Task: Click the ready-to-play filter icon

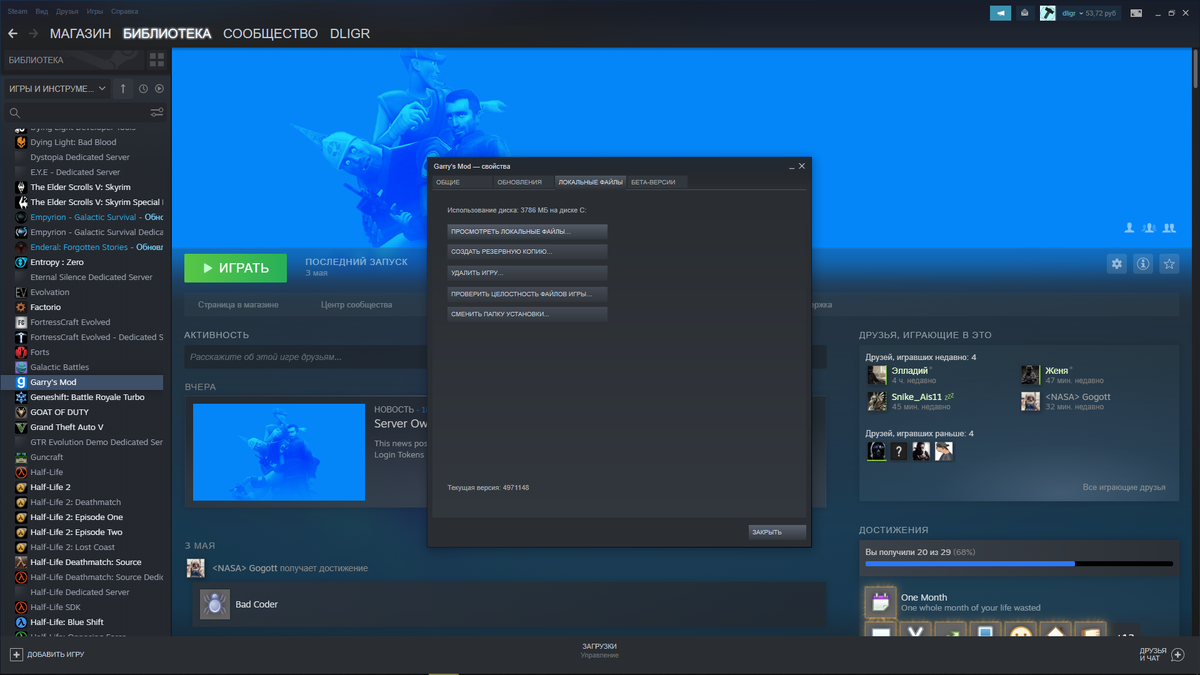Action: pyautogui.click(x=159, y=89)
